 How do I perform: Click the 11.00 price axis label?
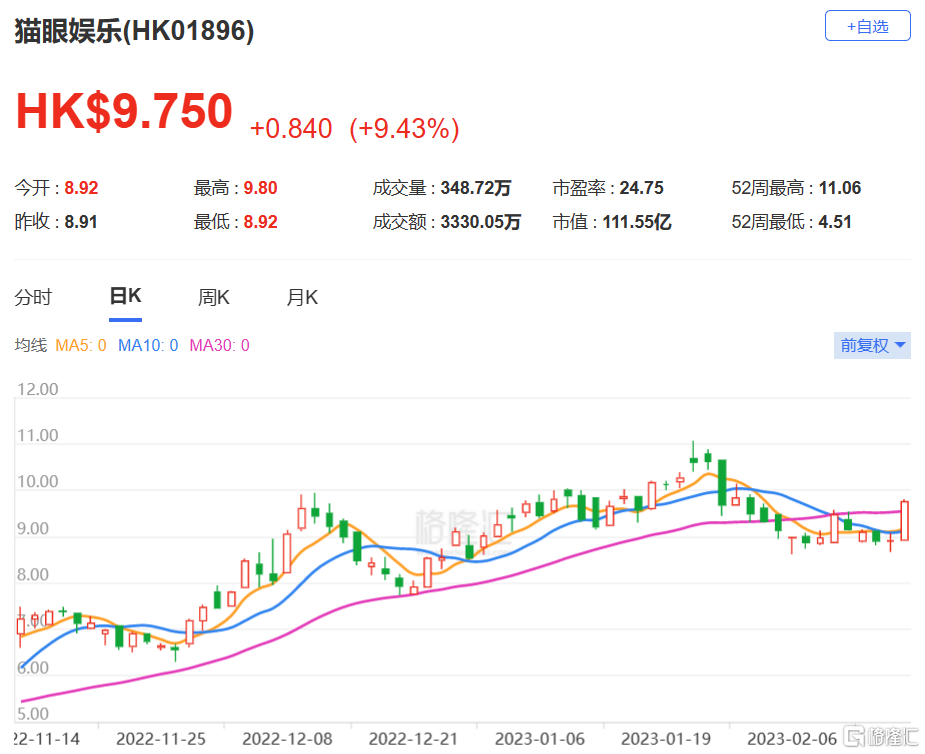pos(38,435)
